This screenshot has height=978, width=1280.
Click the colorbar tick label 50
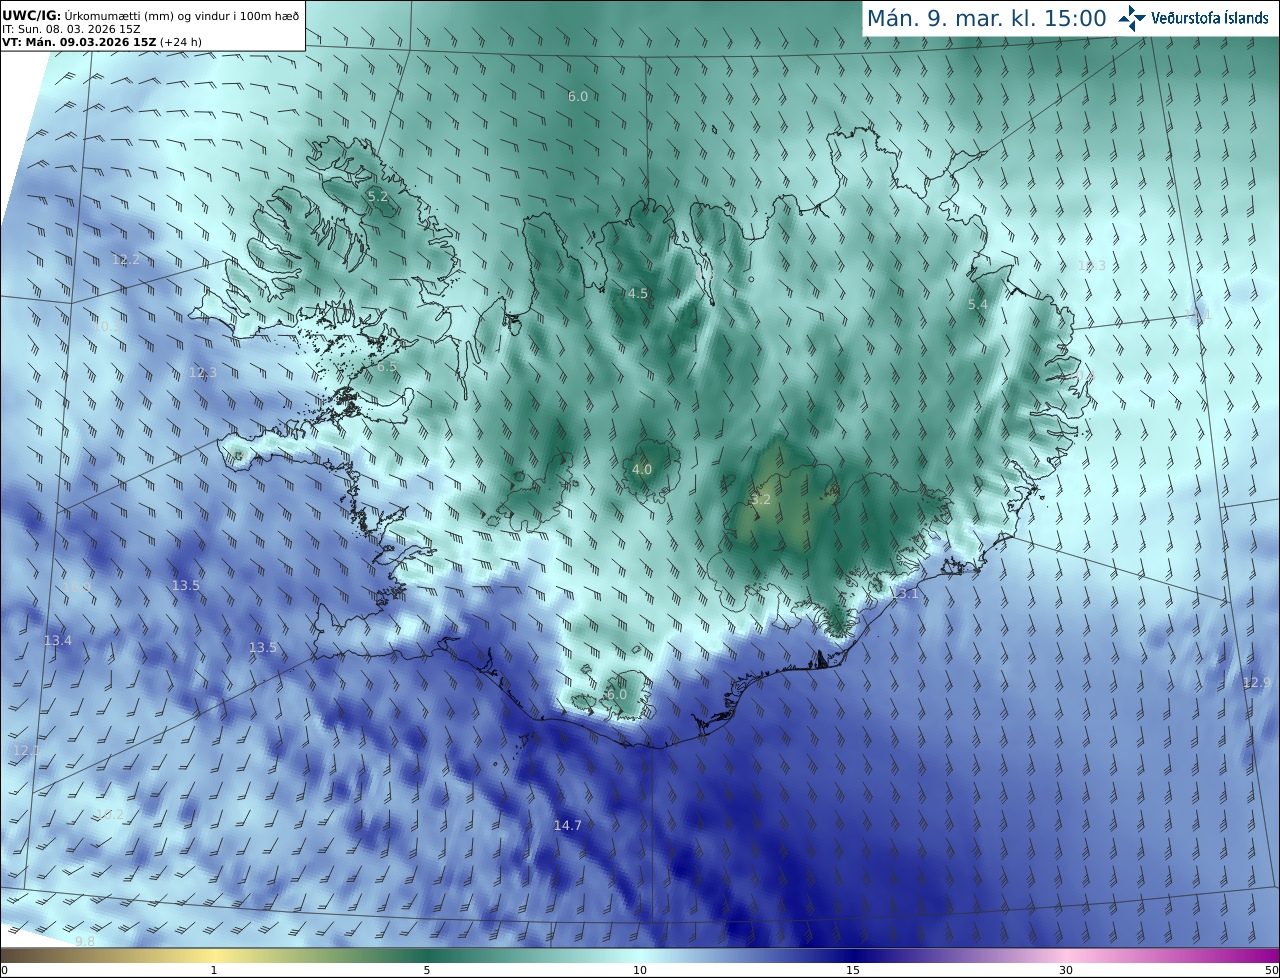click(x=1271, y=970)
